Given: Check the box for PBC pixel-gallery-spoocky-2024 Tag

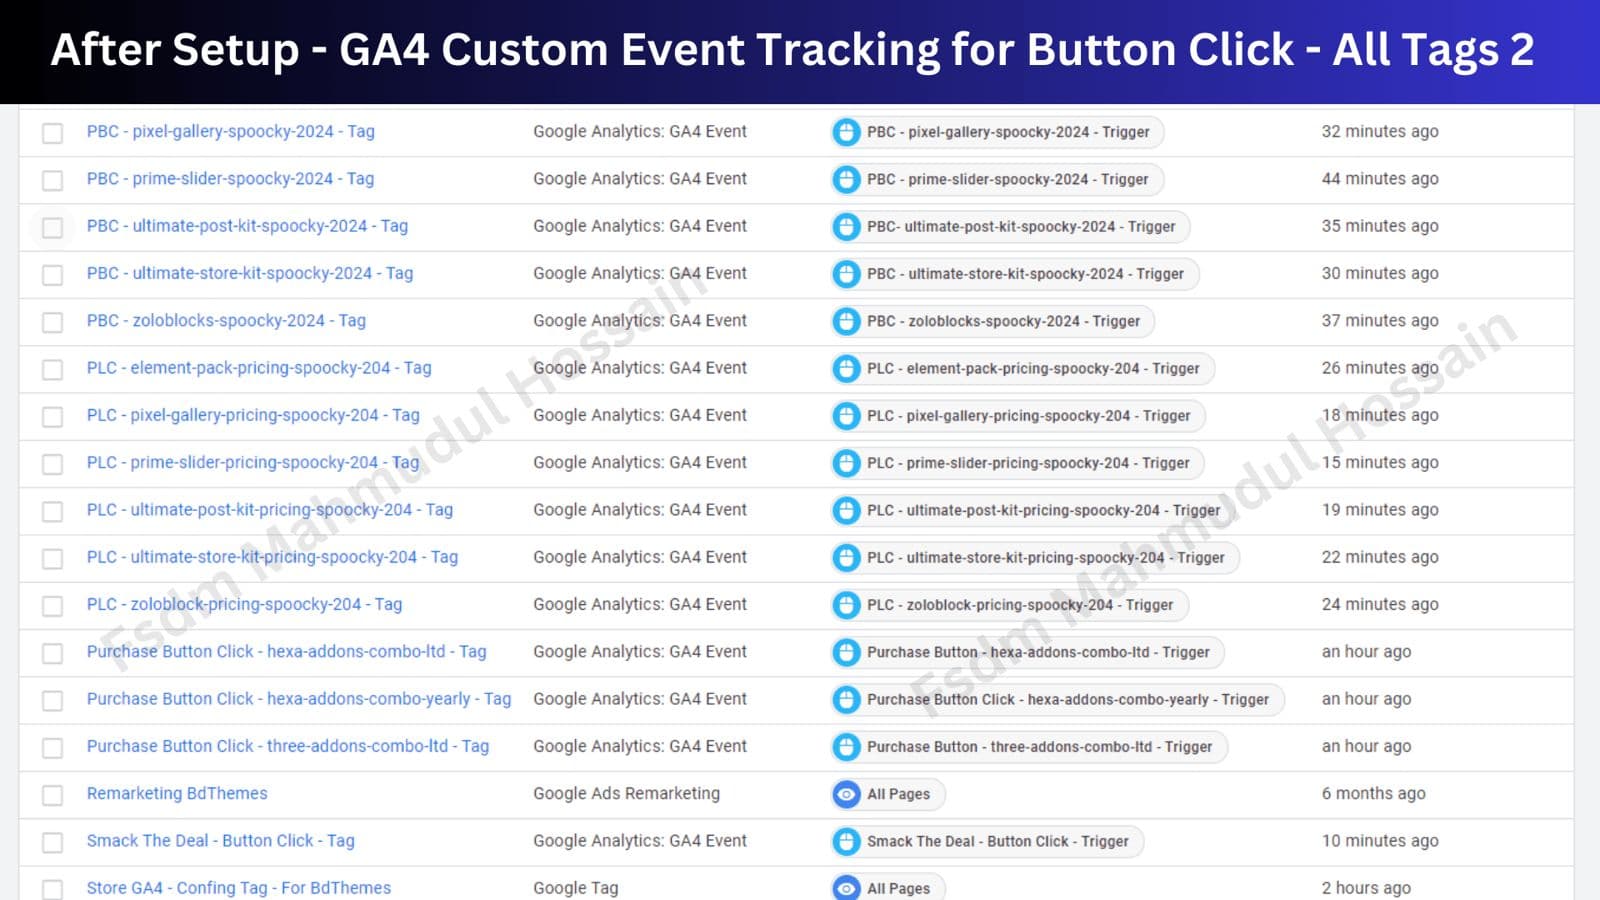Looking at the screenshot, I should 53,132.
